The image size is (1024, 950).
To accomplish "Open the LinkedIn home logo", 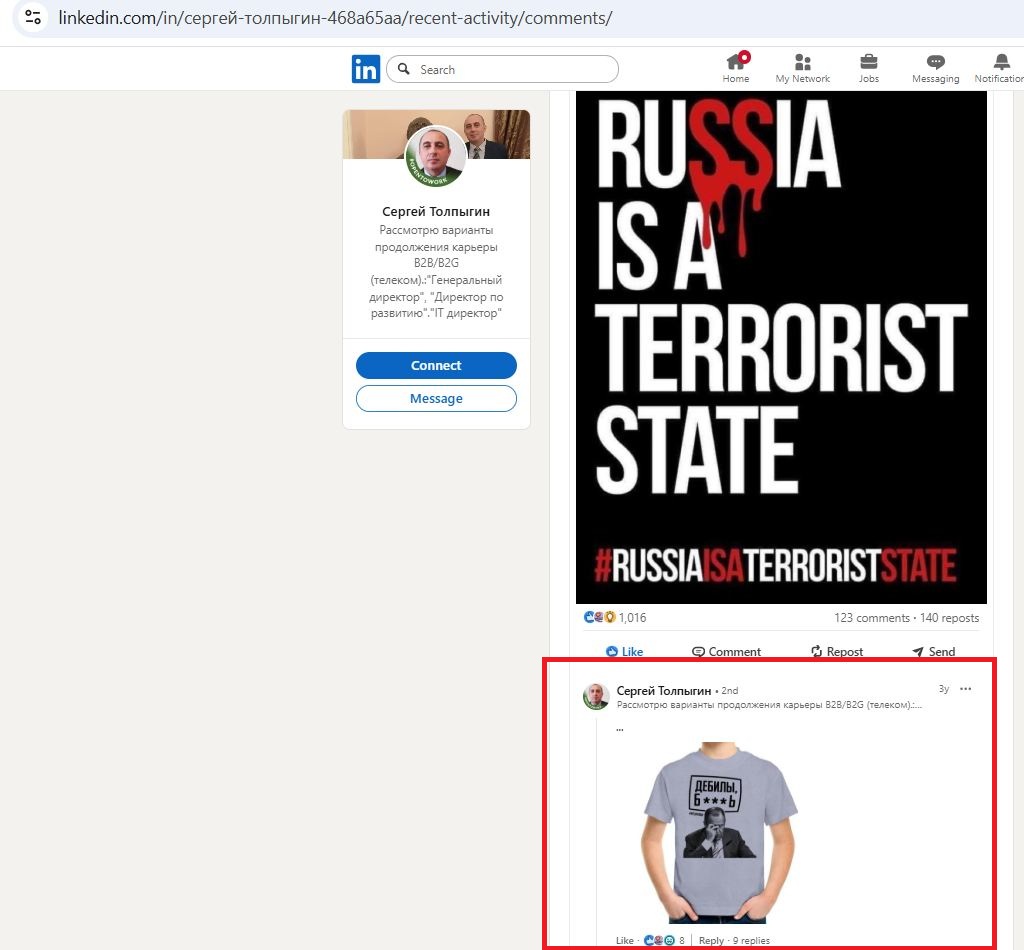I will click(366, 69).
